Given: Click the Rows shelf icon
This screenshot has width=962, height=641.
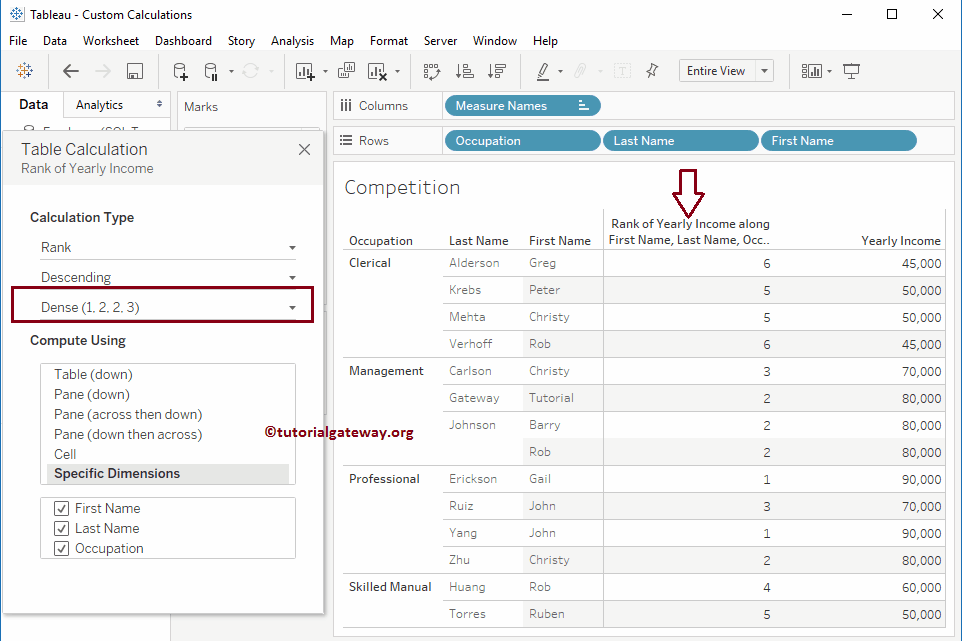Looking at the screenshot, I should [x=346, y=140].
